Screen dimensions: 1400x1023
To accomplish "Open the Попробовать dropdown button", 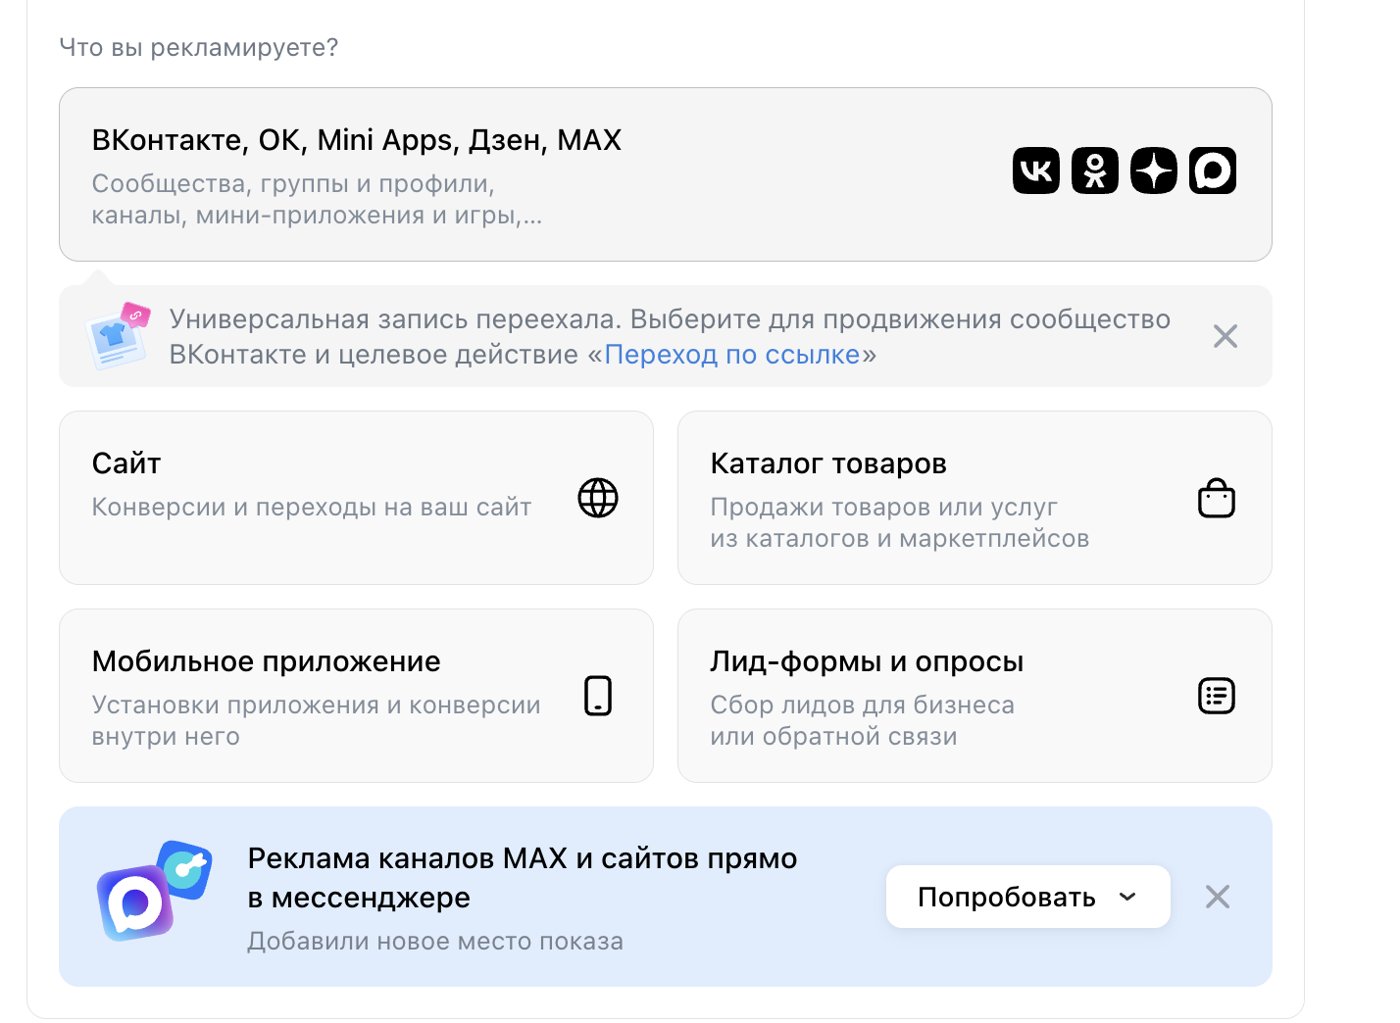I will pyautogui.click(x=1028, y=897).
